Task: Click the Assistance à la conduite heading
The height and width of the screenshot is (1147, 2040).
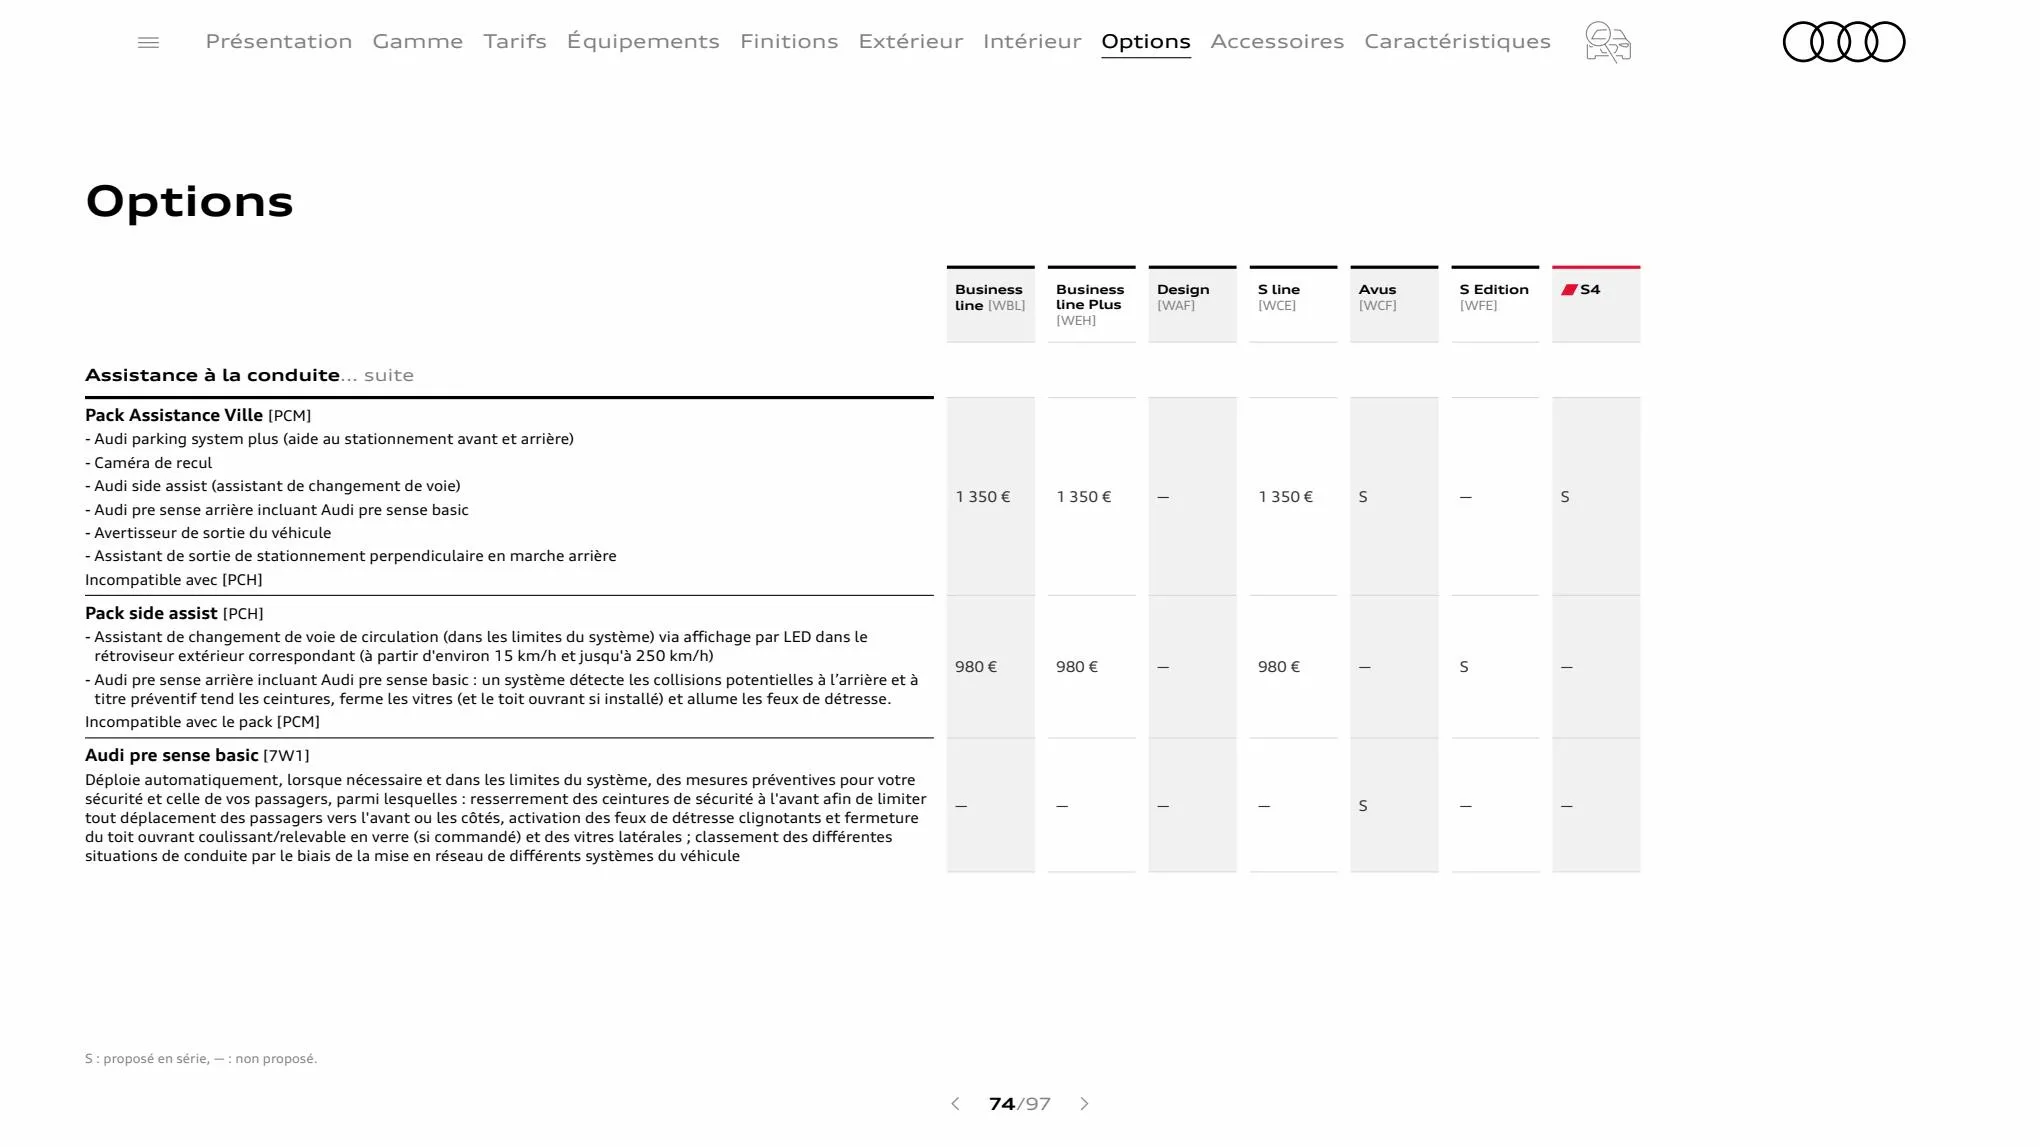Action: point(212,375)
